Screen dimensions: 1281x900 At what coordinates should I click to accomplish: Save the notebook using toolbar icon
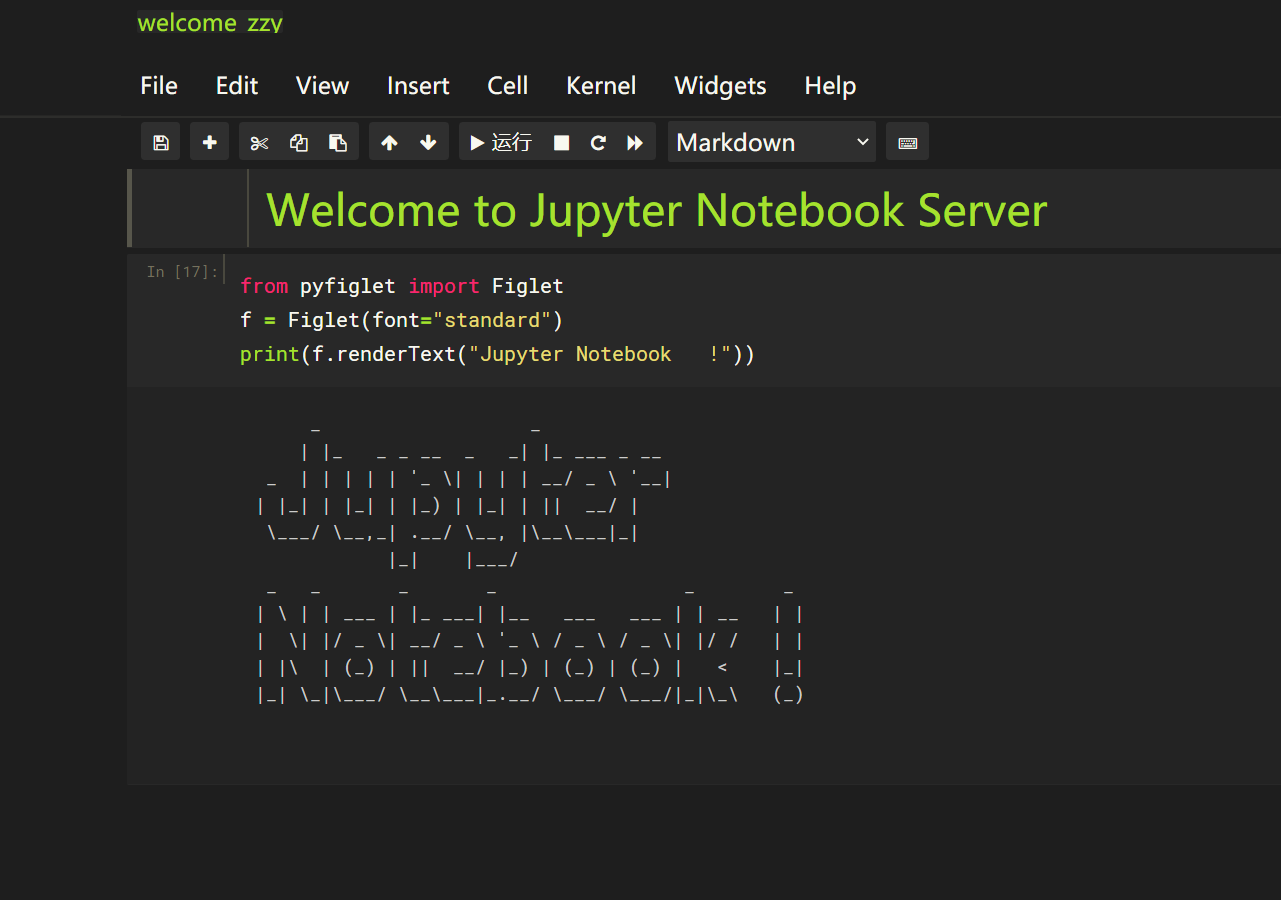point(160,141)
